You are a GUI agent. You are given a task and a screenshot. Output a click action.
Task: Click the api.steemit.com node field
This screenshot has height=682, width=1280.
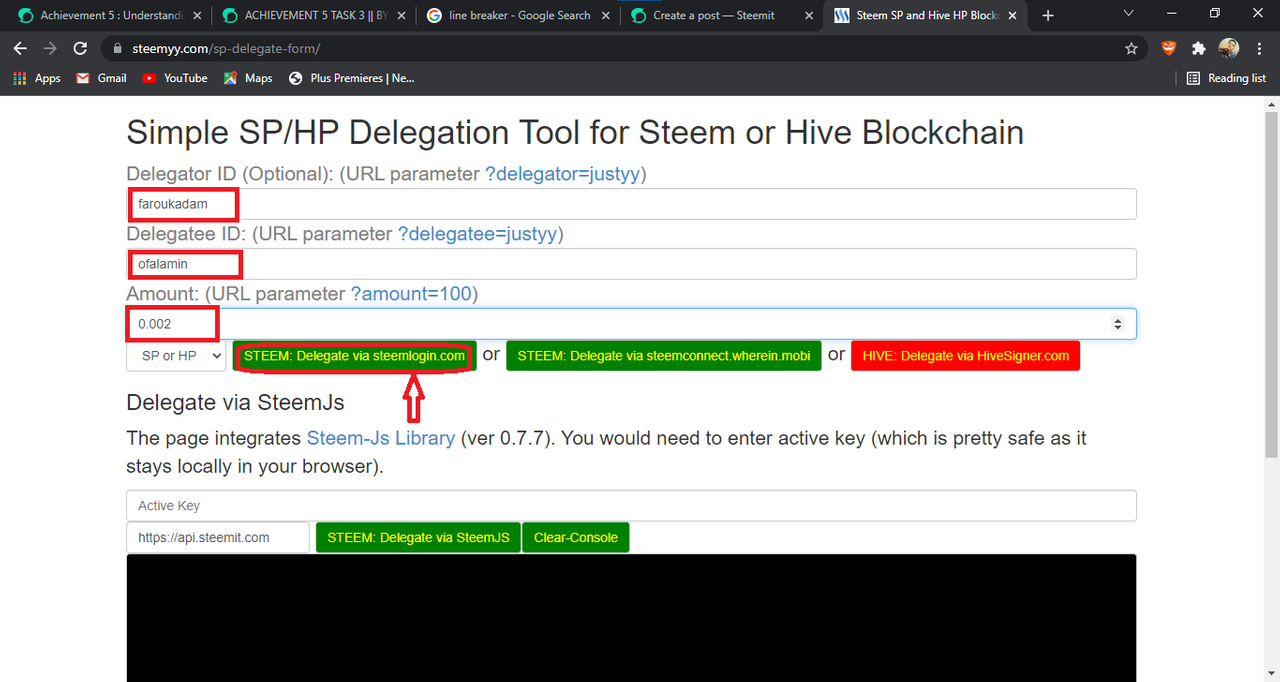(218, 537)
